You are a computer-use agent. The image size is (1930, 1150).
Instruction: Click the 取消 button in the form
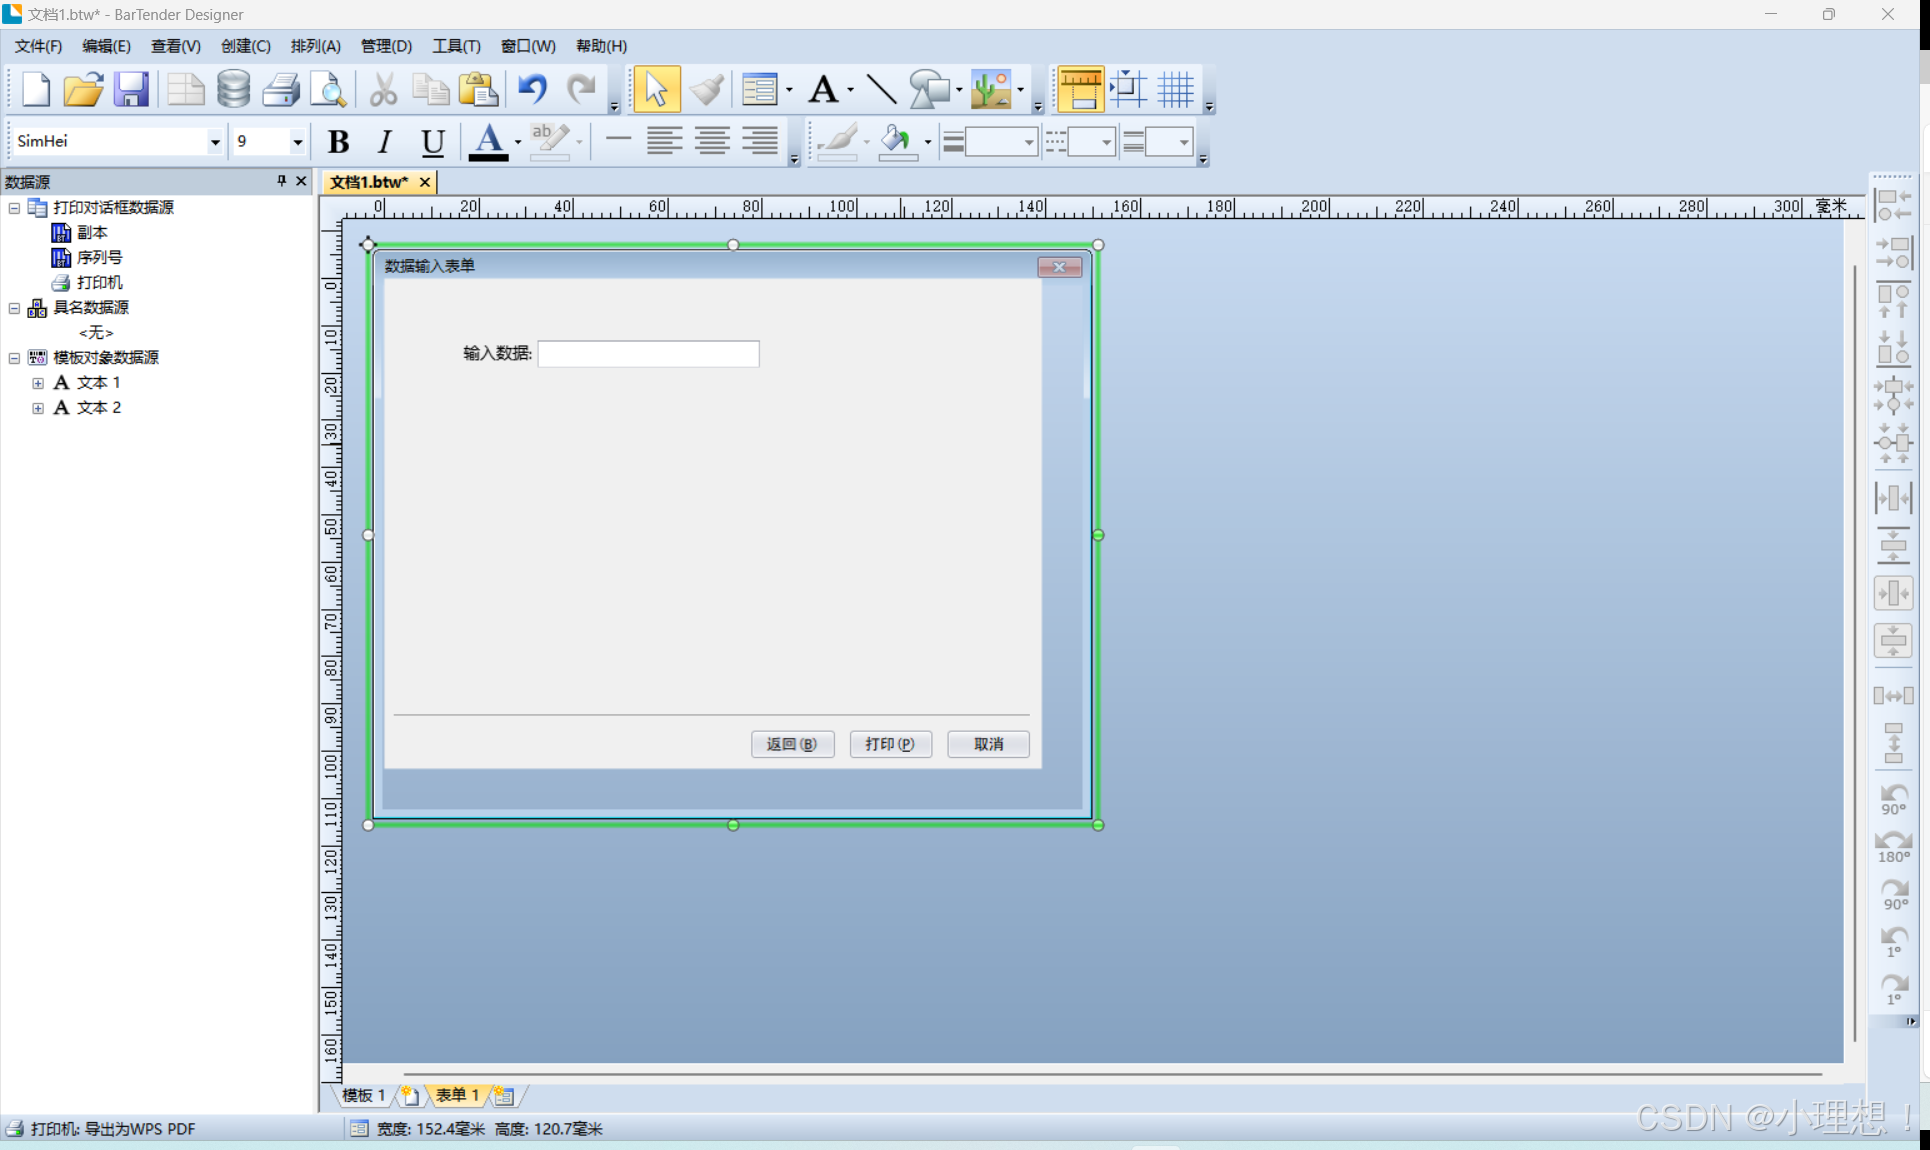click(x=988, y=744)
